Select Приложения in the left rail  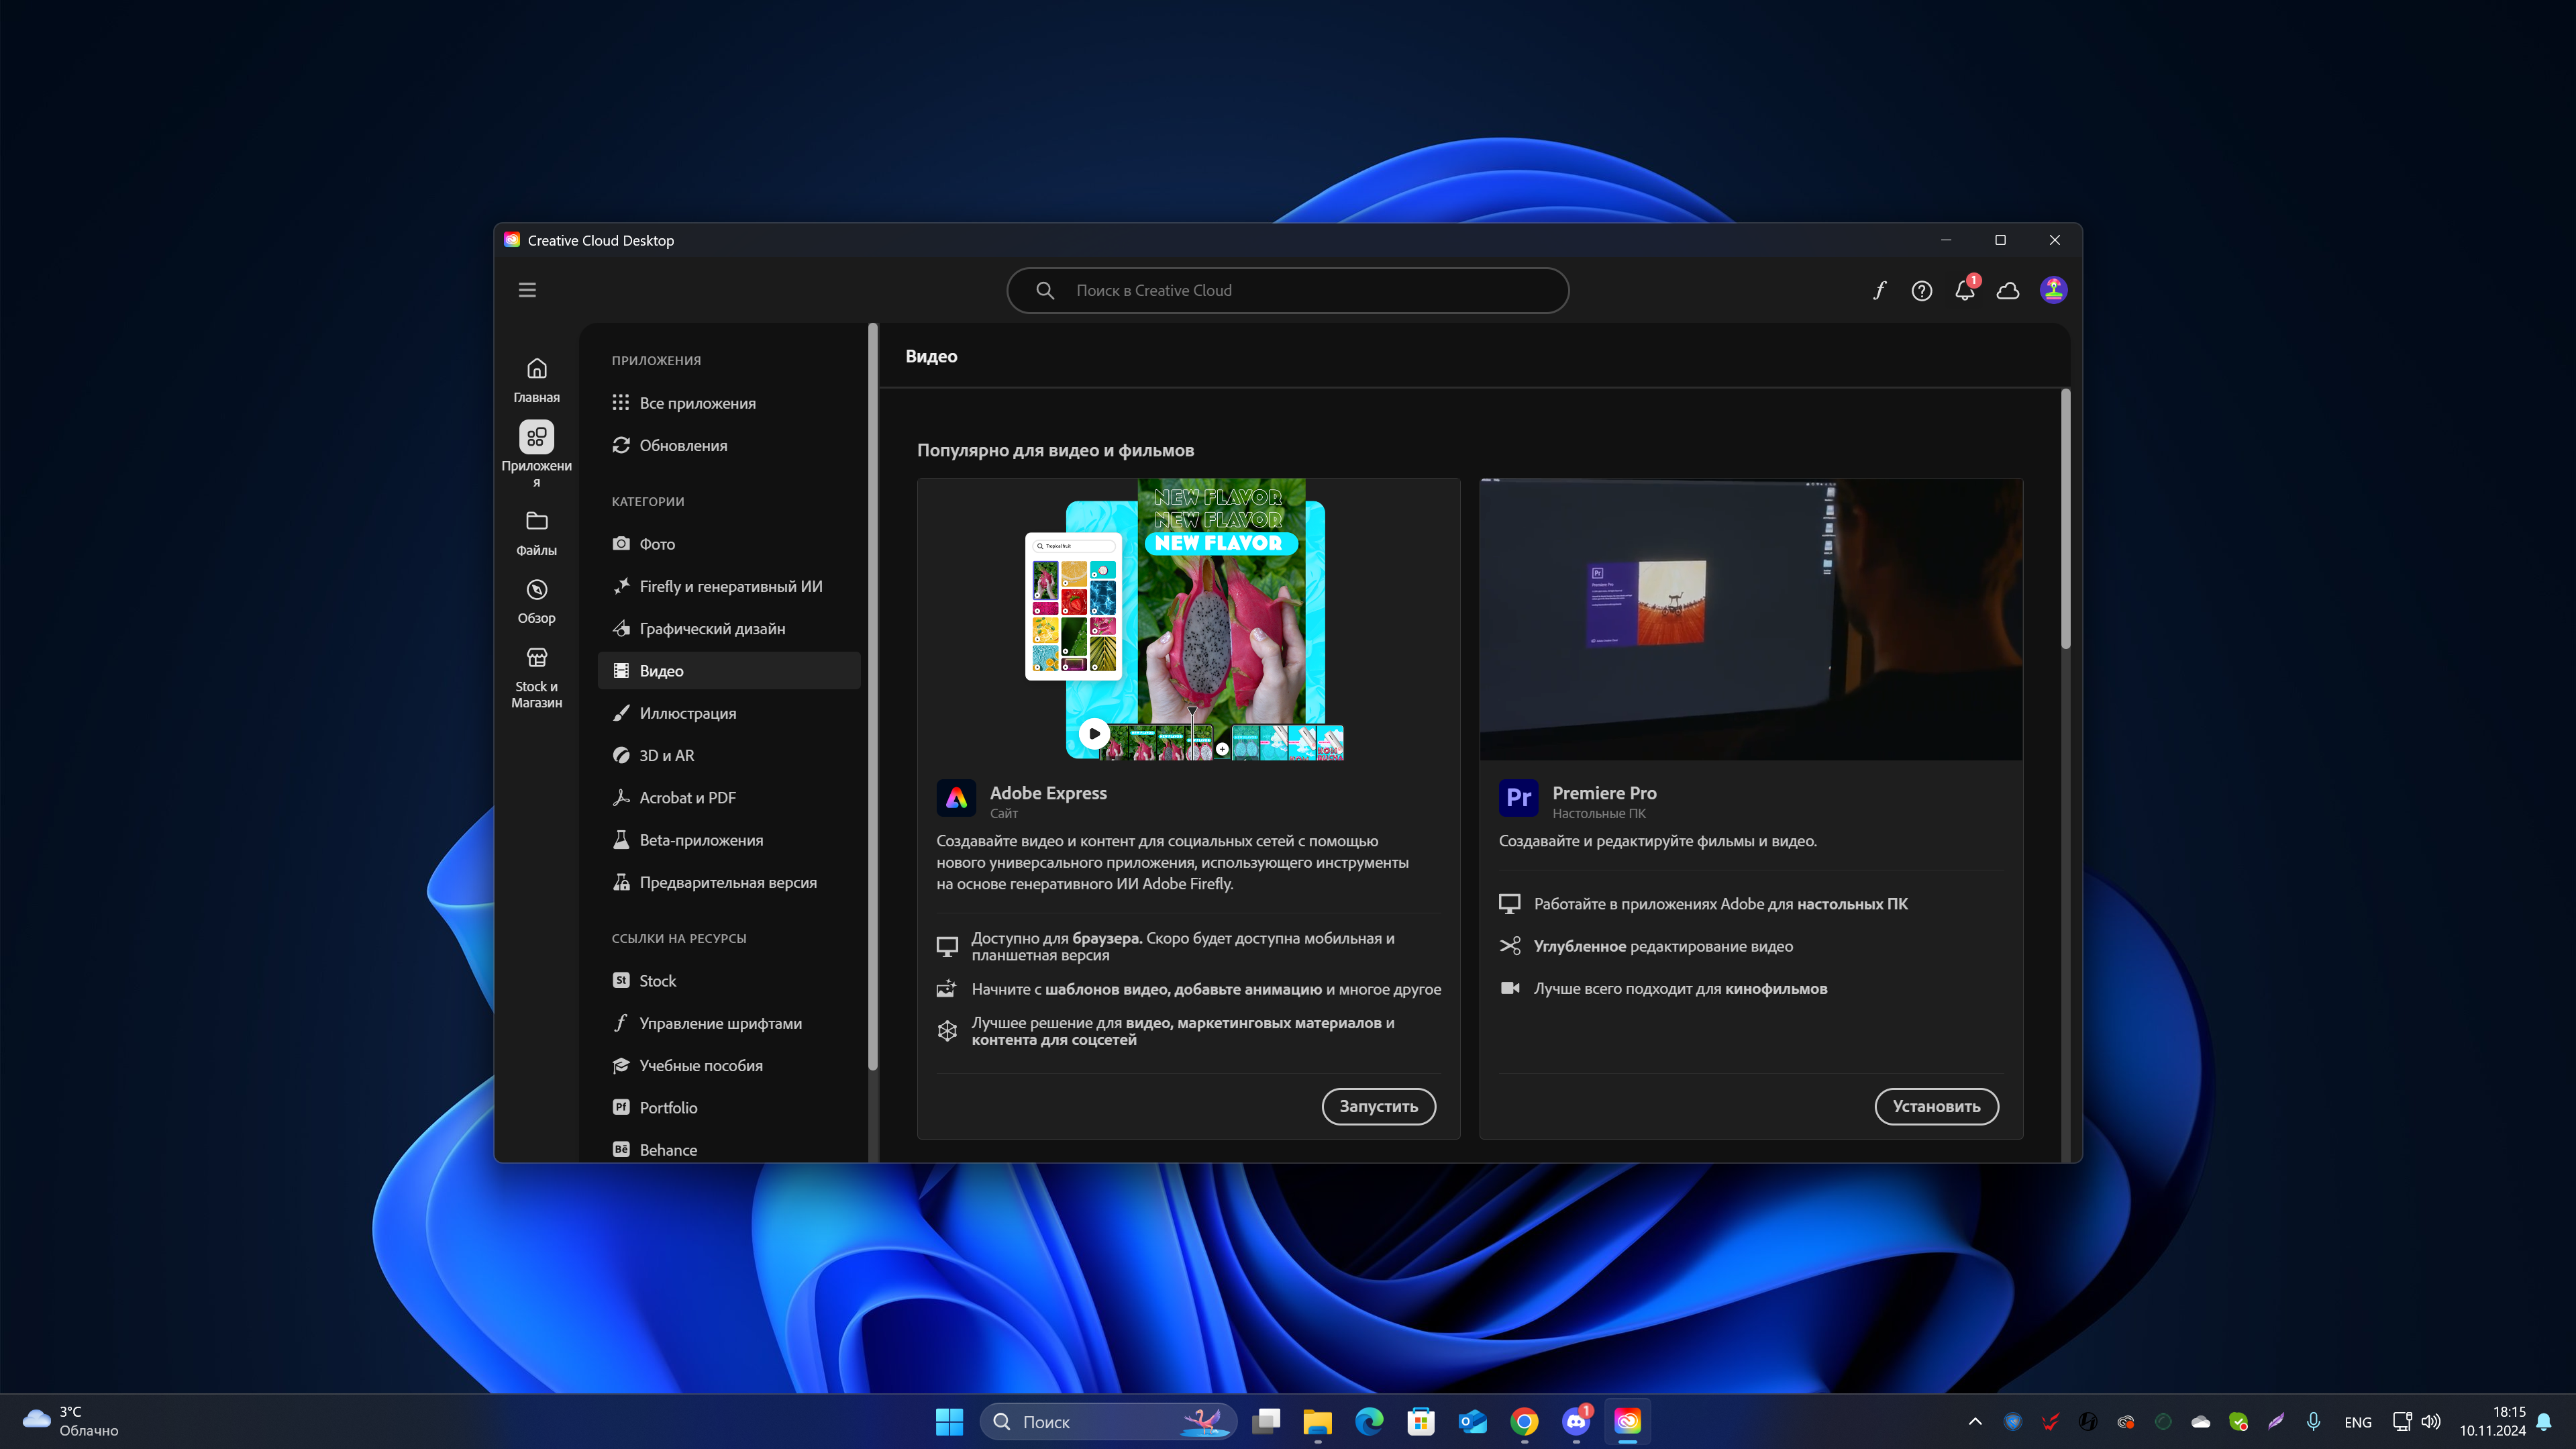pos(536,453)
